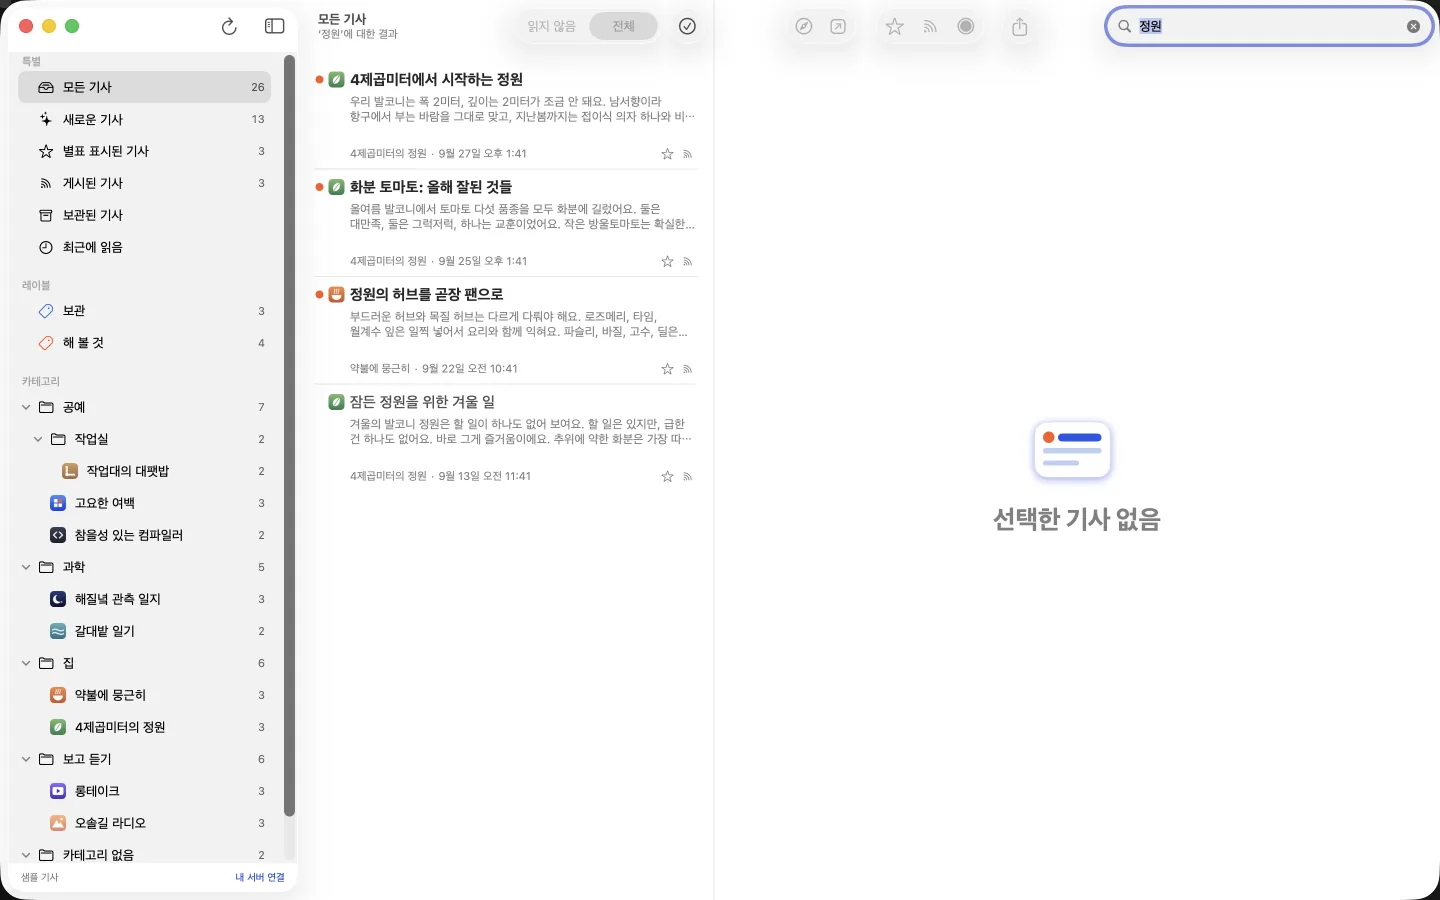This screenshot has height=900, width=1440.
Task: Refresh feeds with the reload icon
Action: coord(229,27)
